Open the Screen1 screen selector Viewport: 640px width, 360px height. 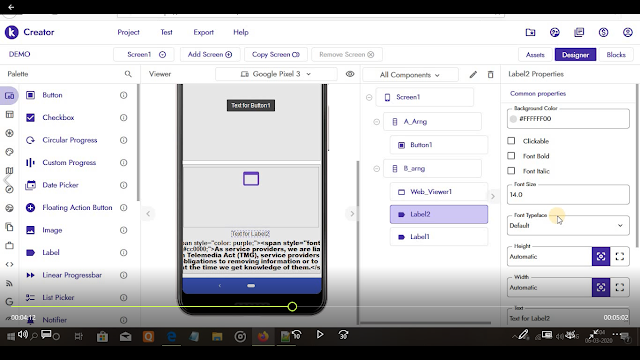tap(144, 54)
